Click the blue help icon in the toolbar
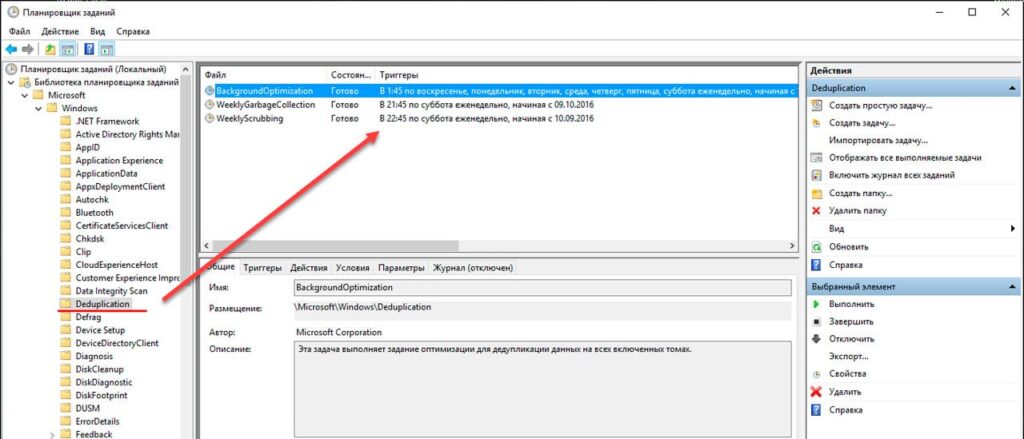 pos(89,48)
